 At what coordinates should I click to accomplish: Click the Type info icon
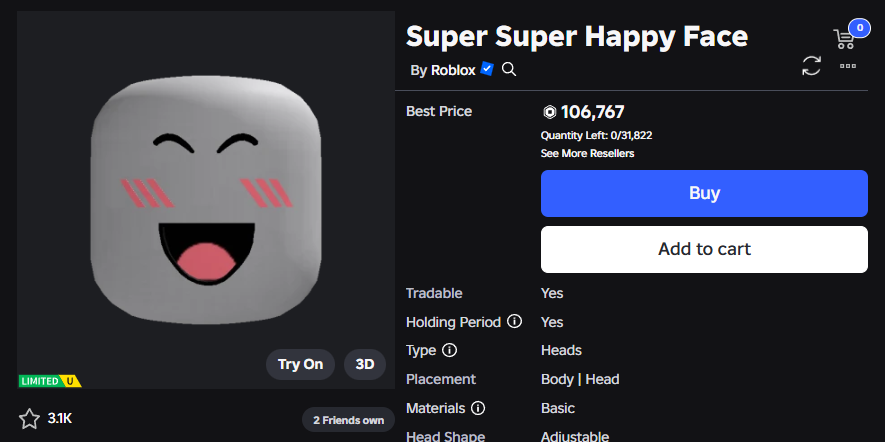tap(449, 351)
